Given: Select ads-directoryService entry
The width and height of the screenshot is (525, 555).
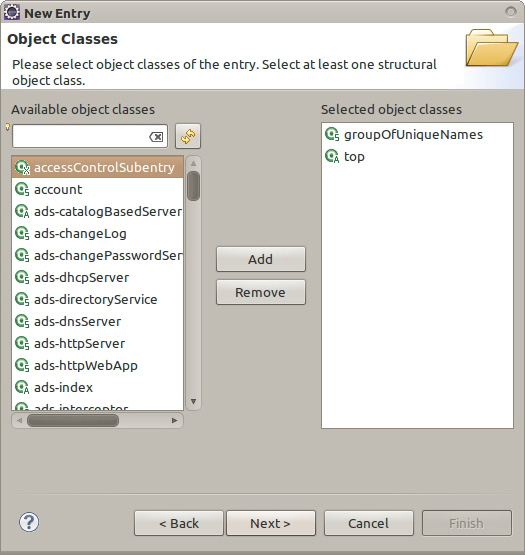Looking at the screenshot, I should coord(97,299).
